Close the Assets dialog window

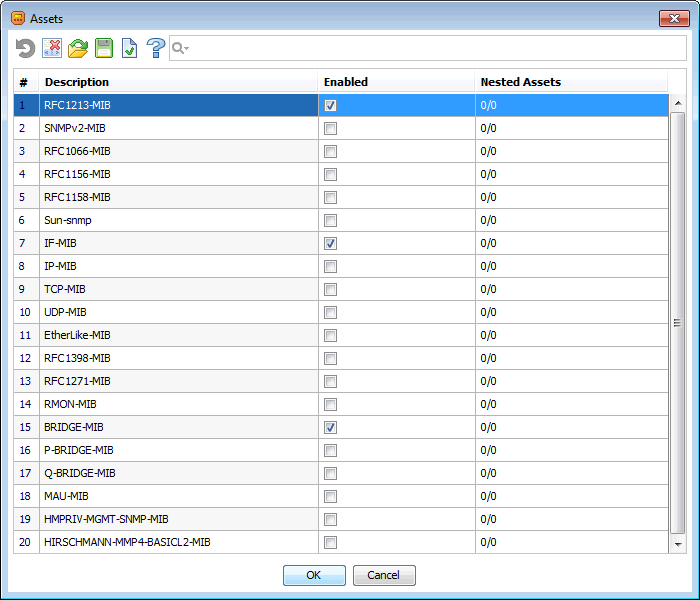(x=674, y=18)
